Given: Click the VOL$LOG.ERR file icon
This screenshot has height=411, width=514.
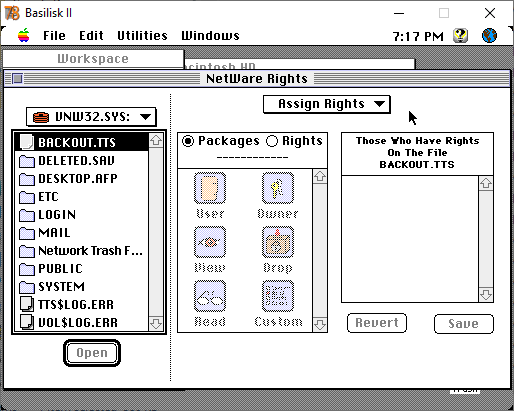Looking at the screenshot, I should (27, 322).
